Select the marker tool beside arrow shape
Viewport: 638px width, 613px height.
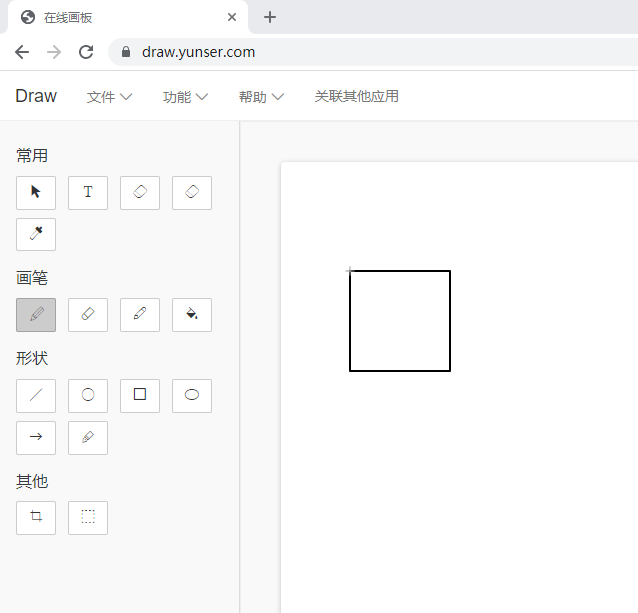point(88,438)
